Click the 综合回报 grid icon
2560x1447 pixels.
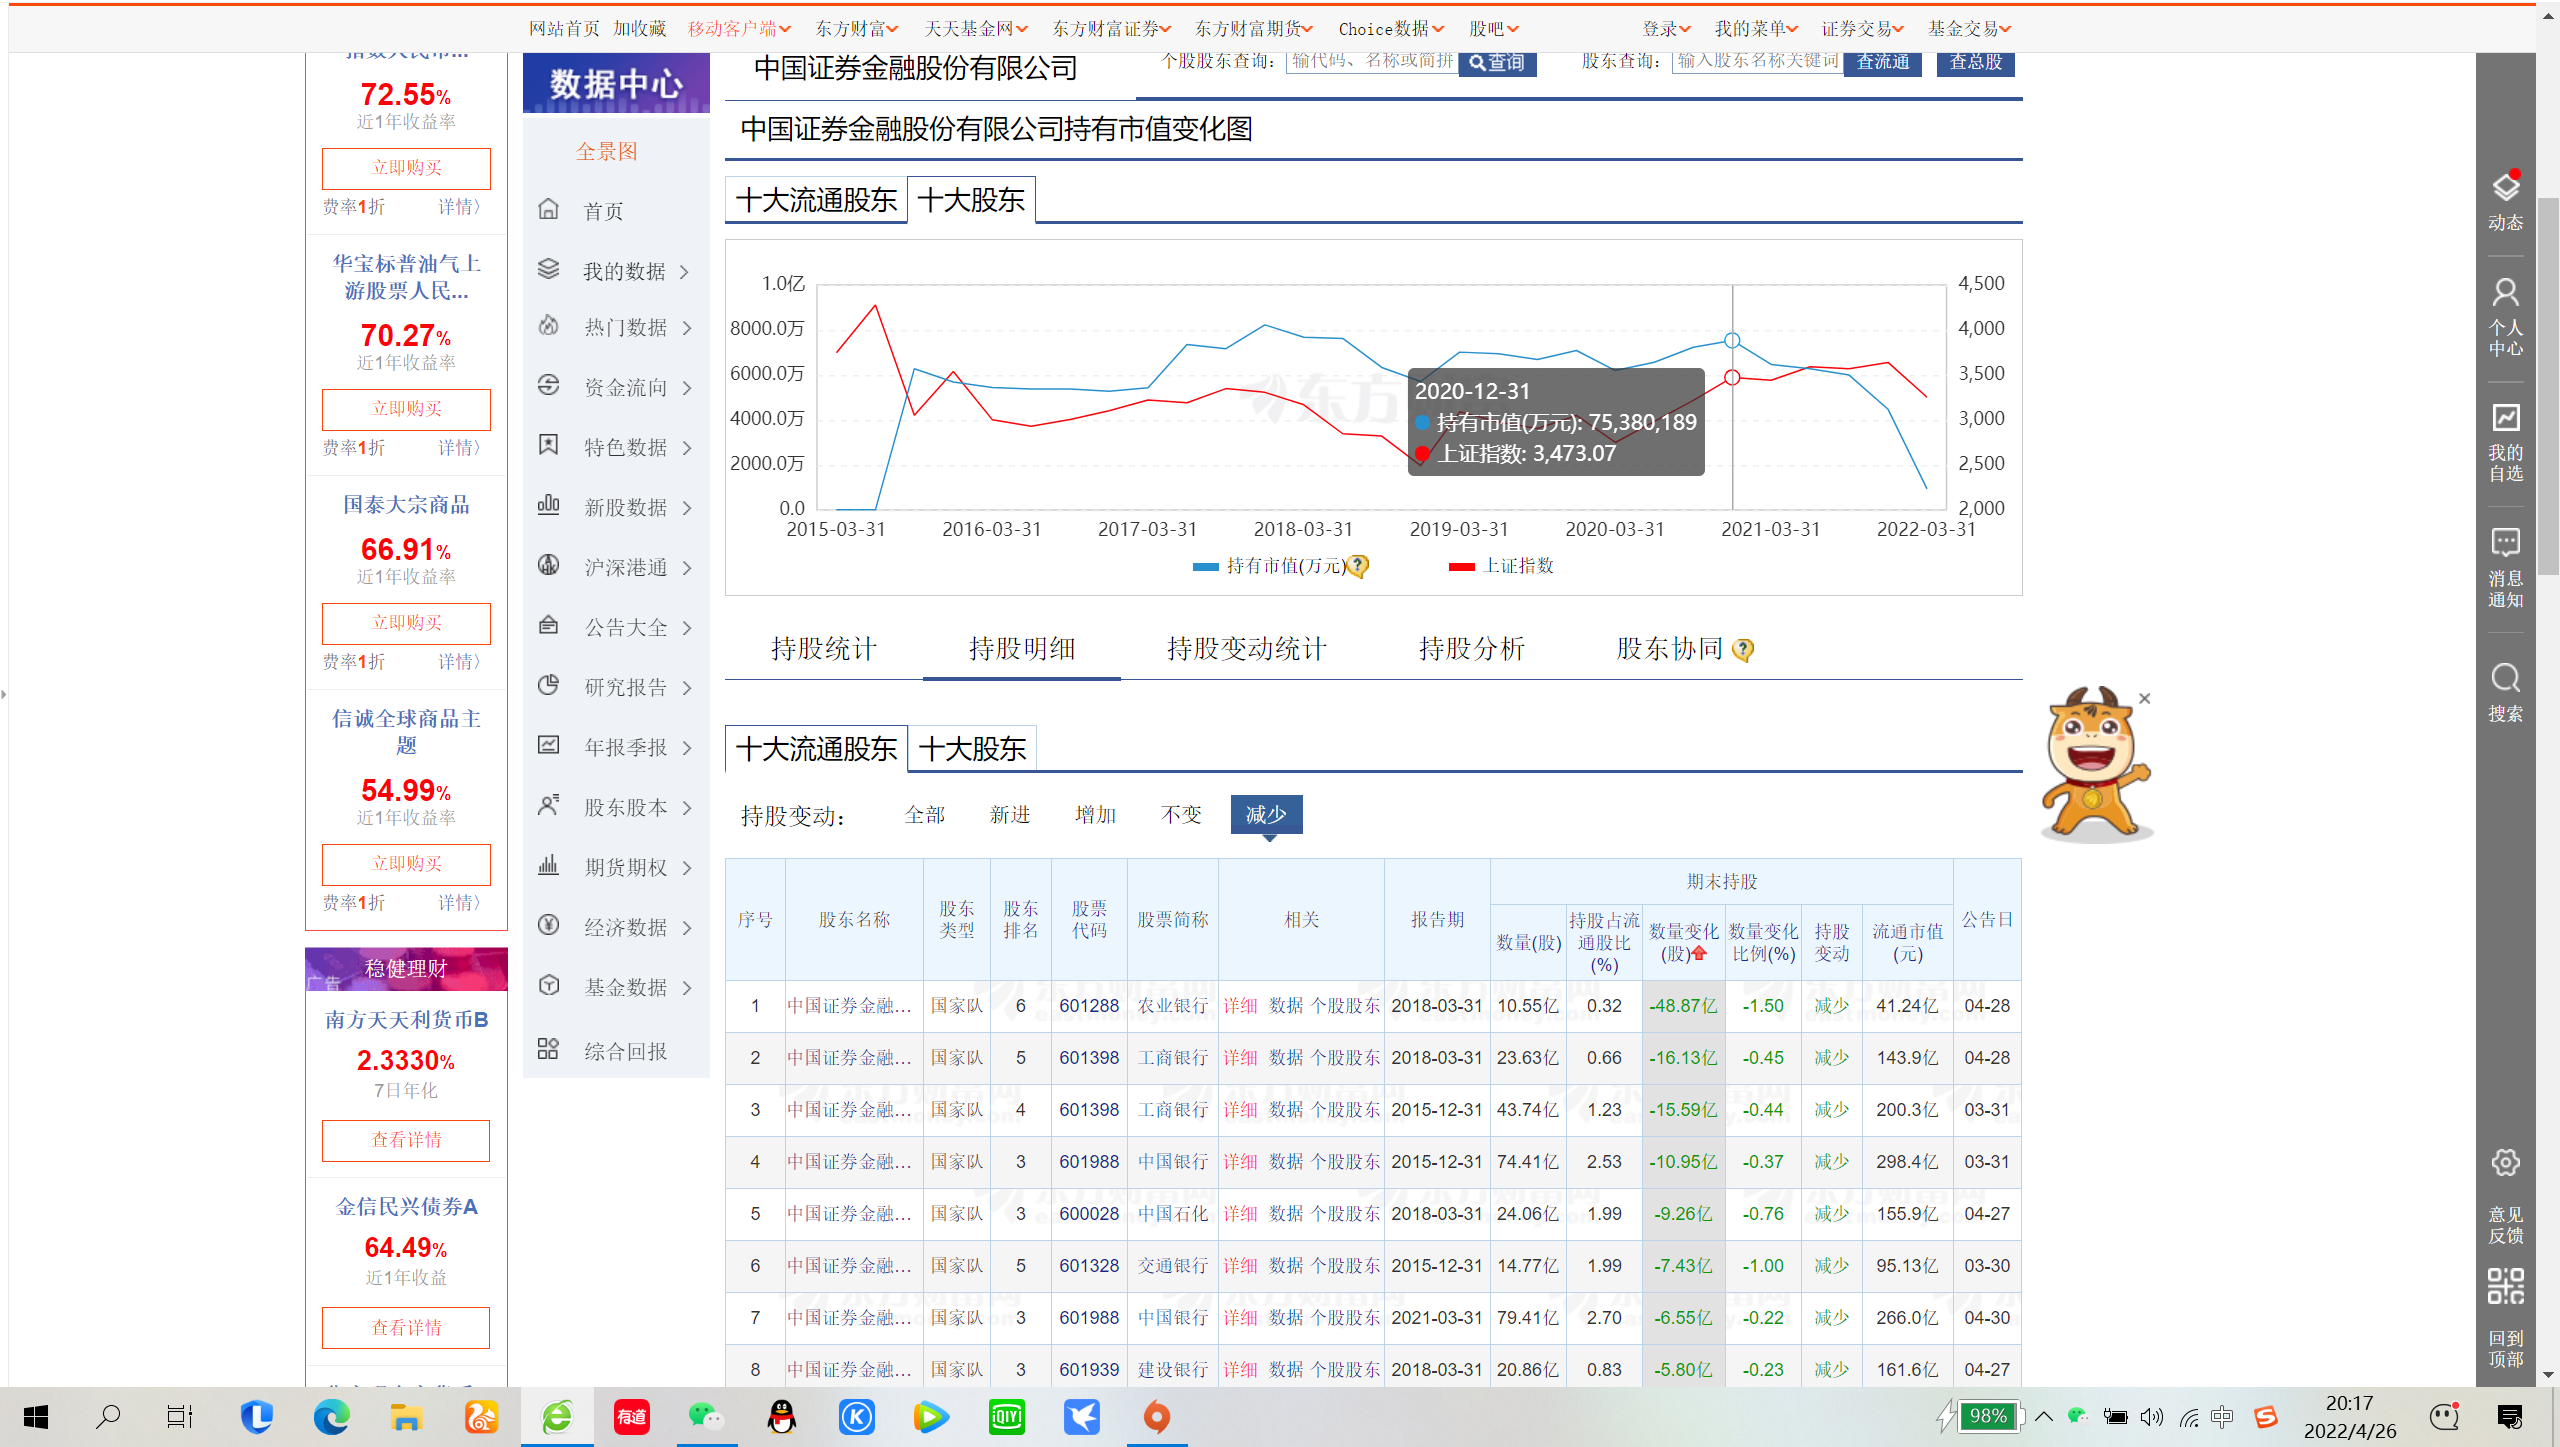click(x=548, y=1049)
